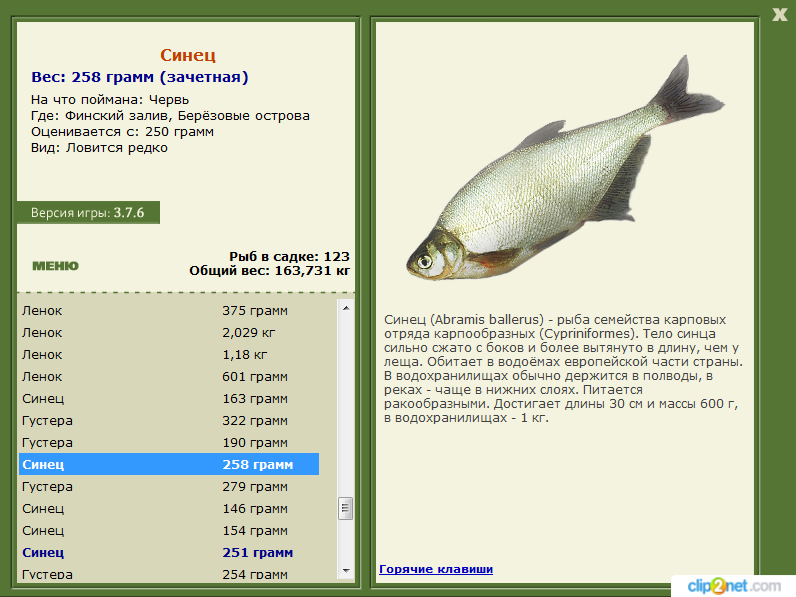Image resolution: width=796 pixels, height=597 pixels.
Task: Select the bold Синец 251 грамм row
Action: pyautogui.click(x=169, y=552)
